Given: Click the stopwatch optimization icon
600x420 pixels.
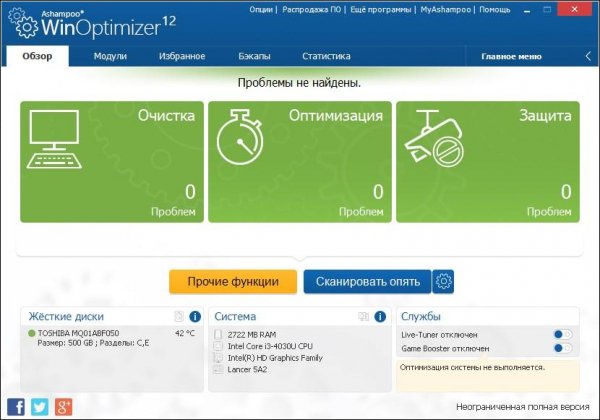Looking at the screenshot, I should (240, 137).
